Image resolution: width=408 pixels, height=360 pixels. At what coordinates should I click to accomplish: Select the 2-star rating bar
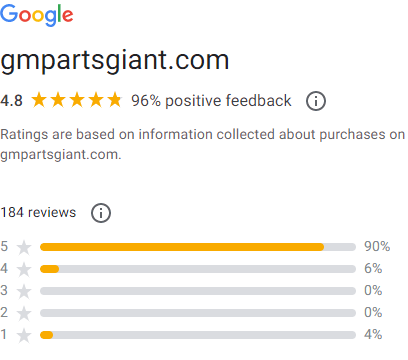tap(198, 313)
